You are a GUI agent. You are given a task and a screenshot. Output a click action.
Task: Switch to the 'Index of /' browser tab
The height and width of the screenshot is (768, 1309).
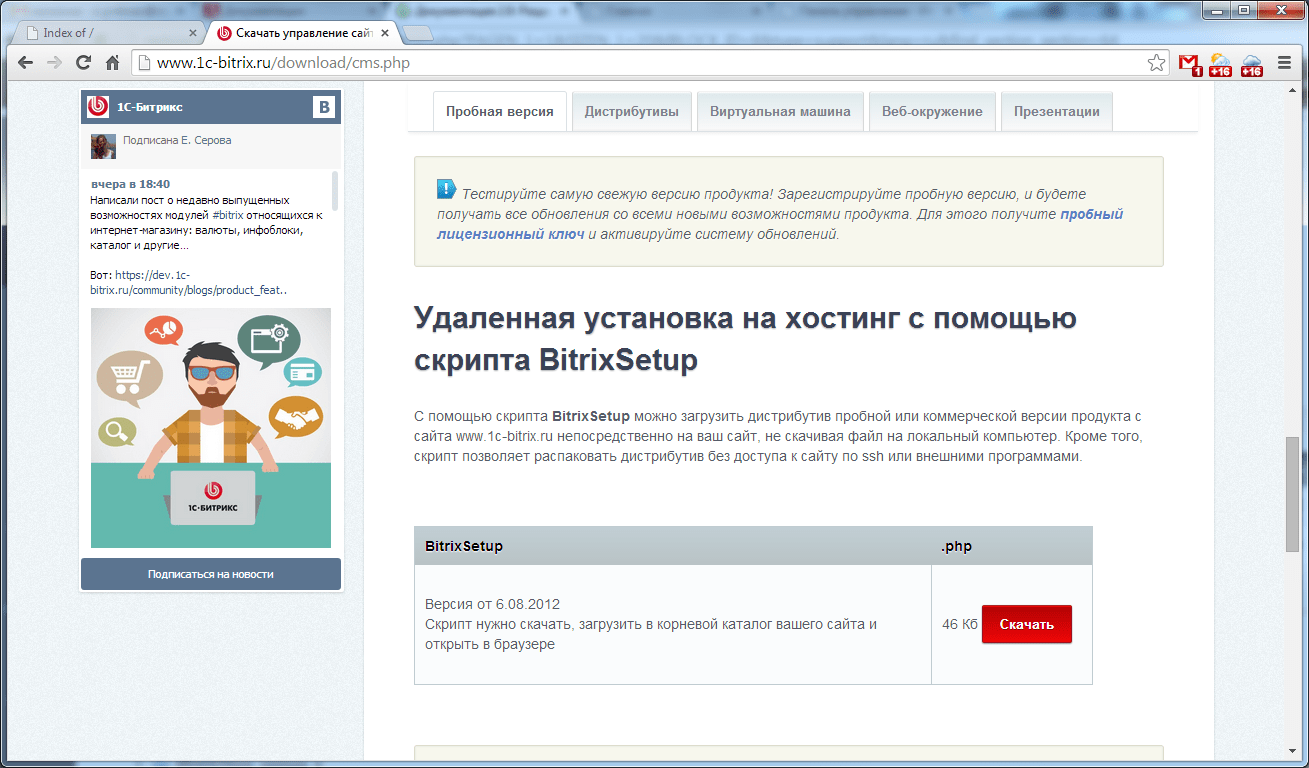(107, 33)
